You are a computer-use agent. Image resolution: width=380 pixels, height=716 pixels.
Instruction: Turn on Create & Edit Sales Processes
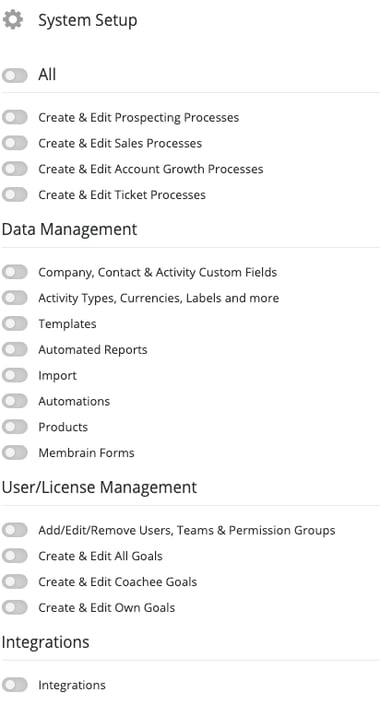pos(15,143)
